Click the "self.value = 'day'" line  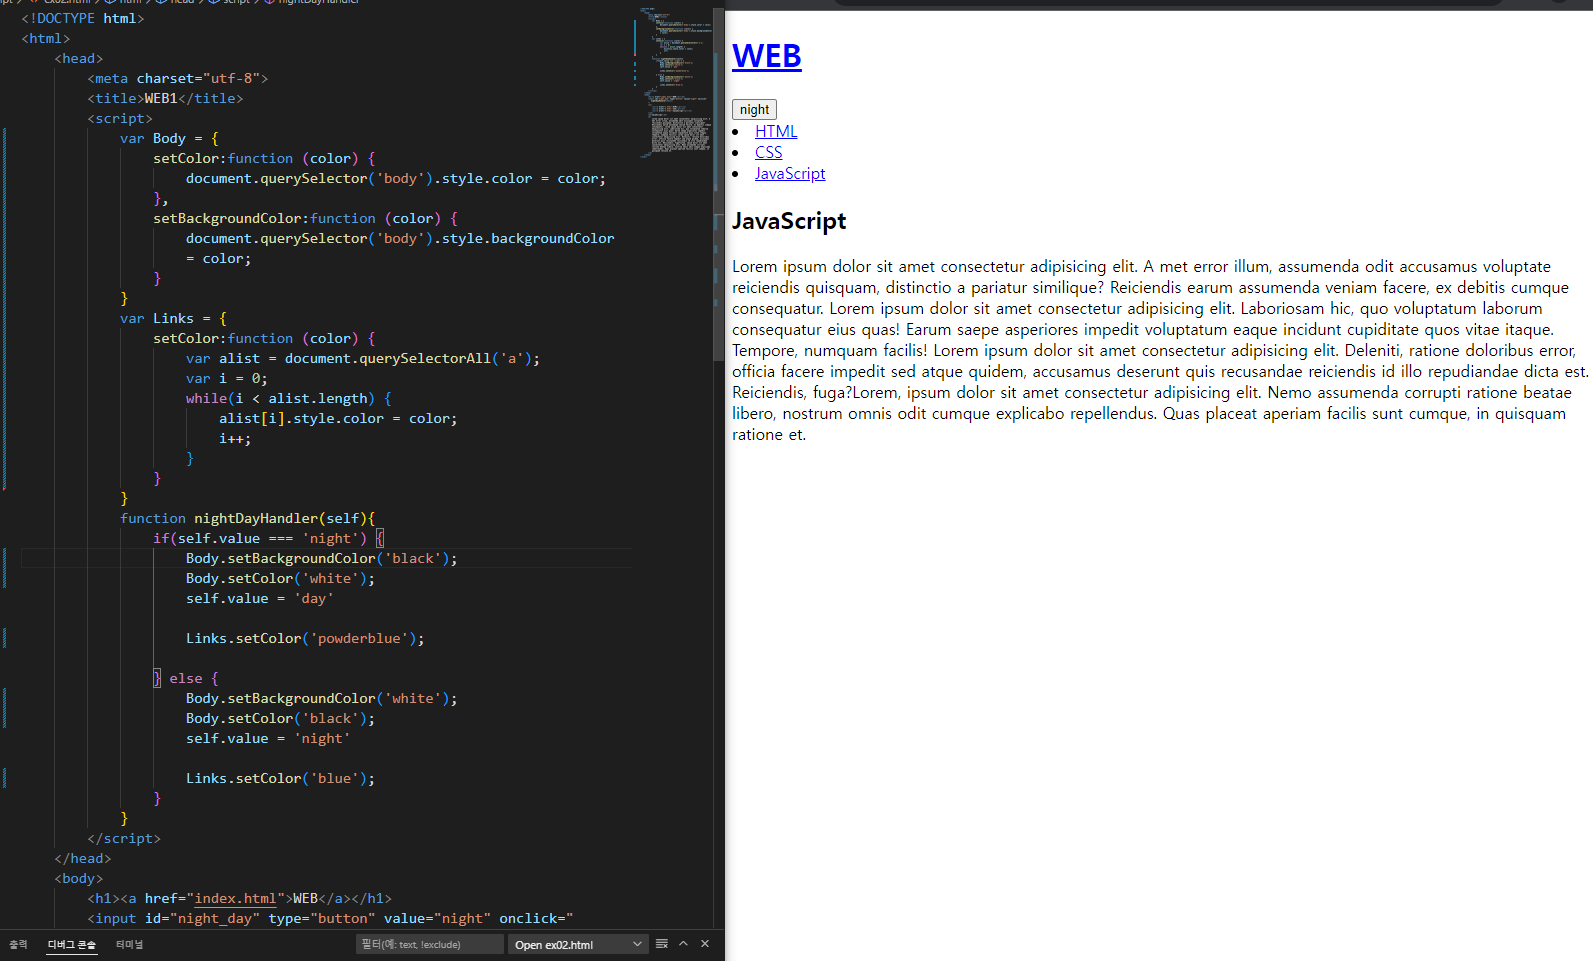(x=260, y=598)
